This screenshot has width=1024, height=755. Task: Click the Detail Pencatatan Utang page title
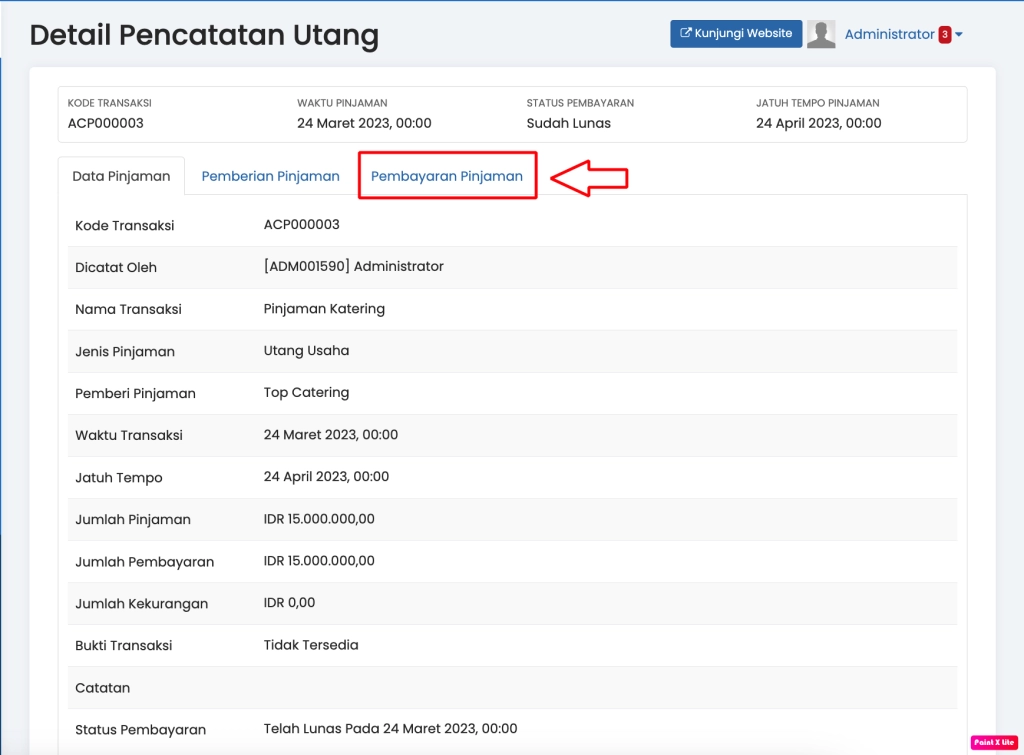pos(204,34)
